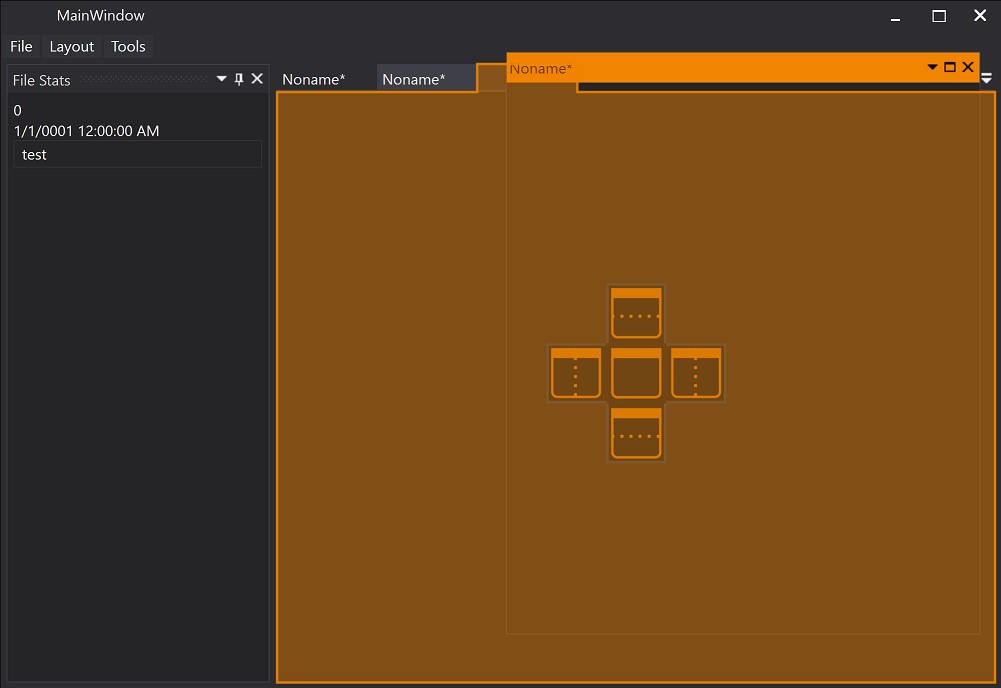Viewport: 1001px width, 688px height.
Task: Click the test text field
Action: coord(137,155)
